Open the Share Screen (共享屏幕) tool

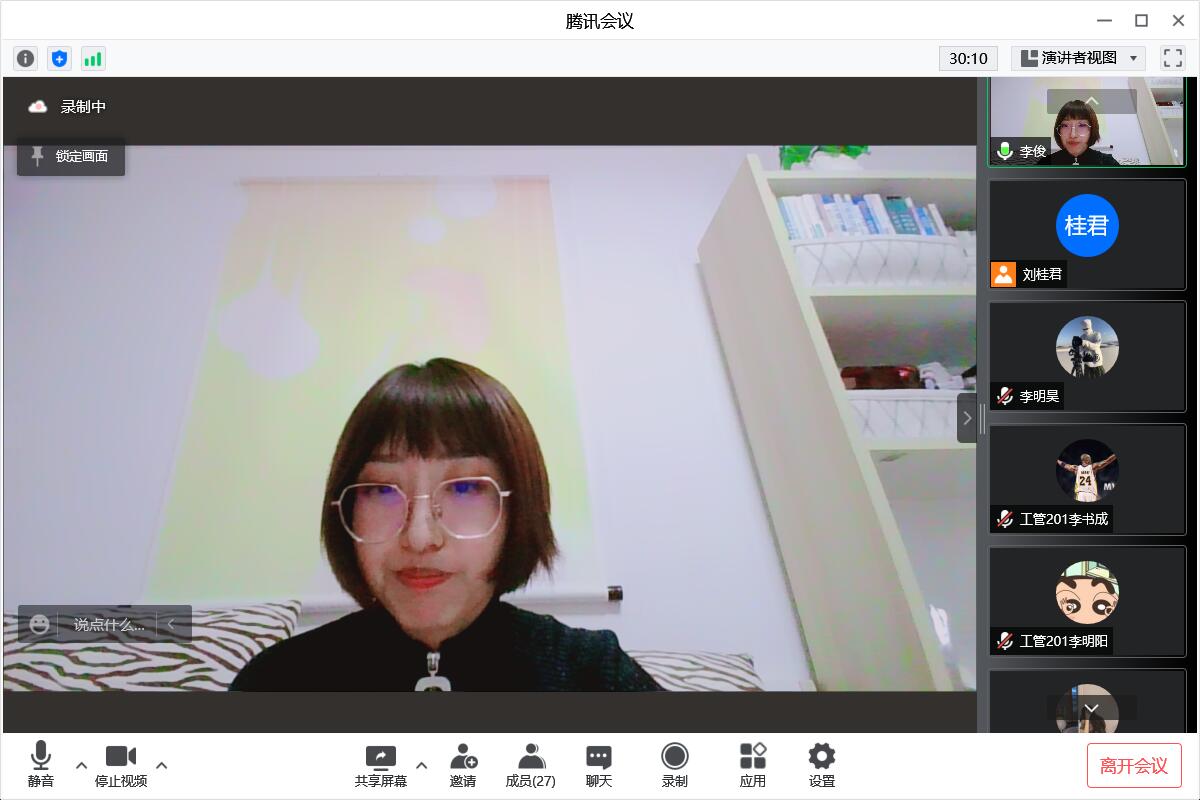380,765
